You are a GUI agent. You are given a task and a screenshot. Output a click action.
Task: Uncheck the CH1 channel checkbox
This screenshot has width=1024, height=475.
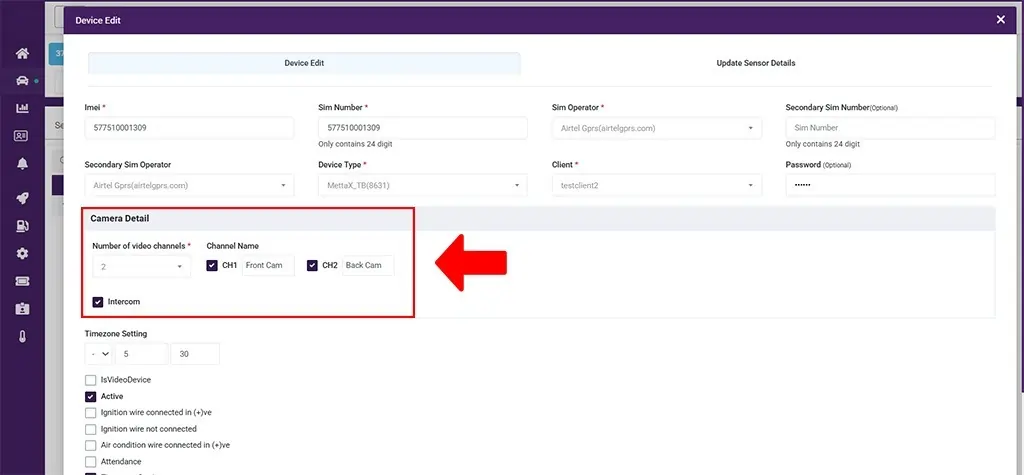(x=212, y=266)
